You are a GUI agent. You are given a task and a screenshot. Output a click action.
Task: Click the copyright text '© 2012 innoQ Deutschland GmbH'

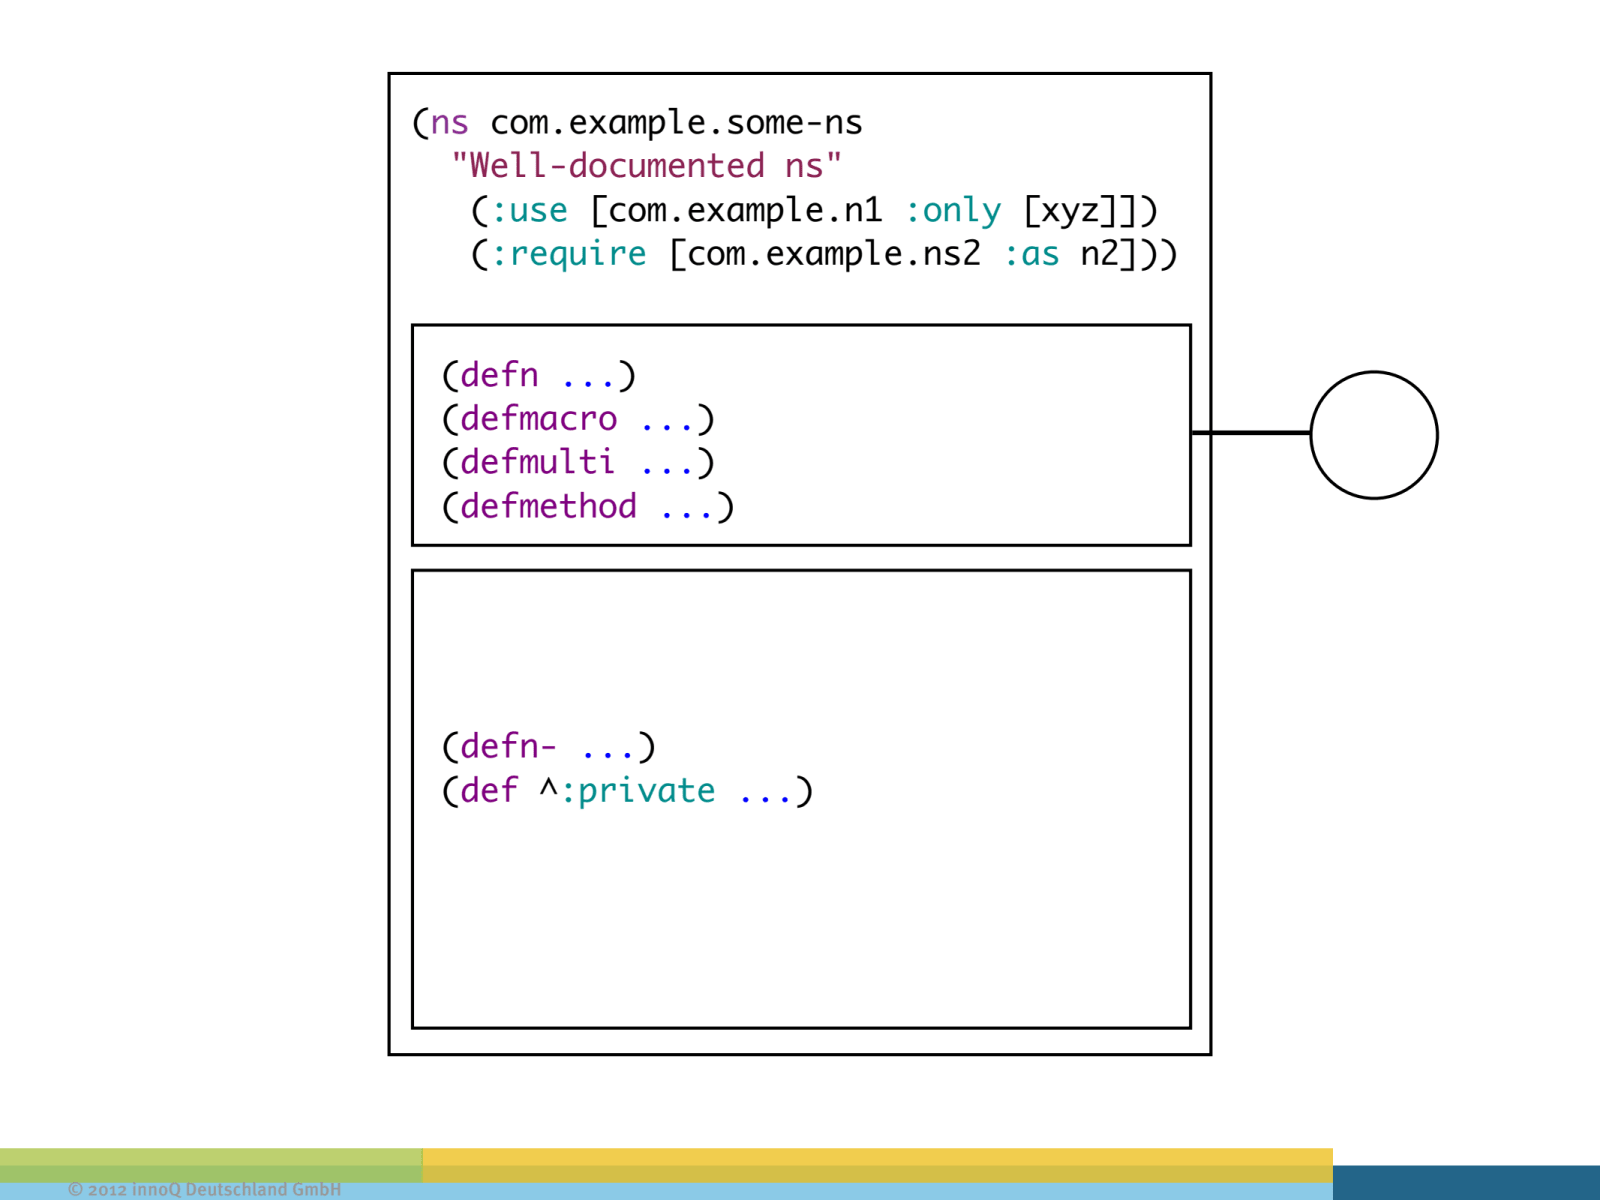point(204,1189)
